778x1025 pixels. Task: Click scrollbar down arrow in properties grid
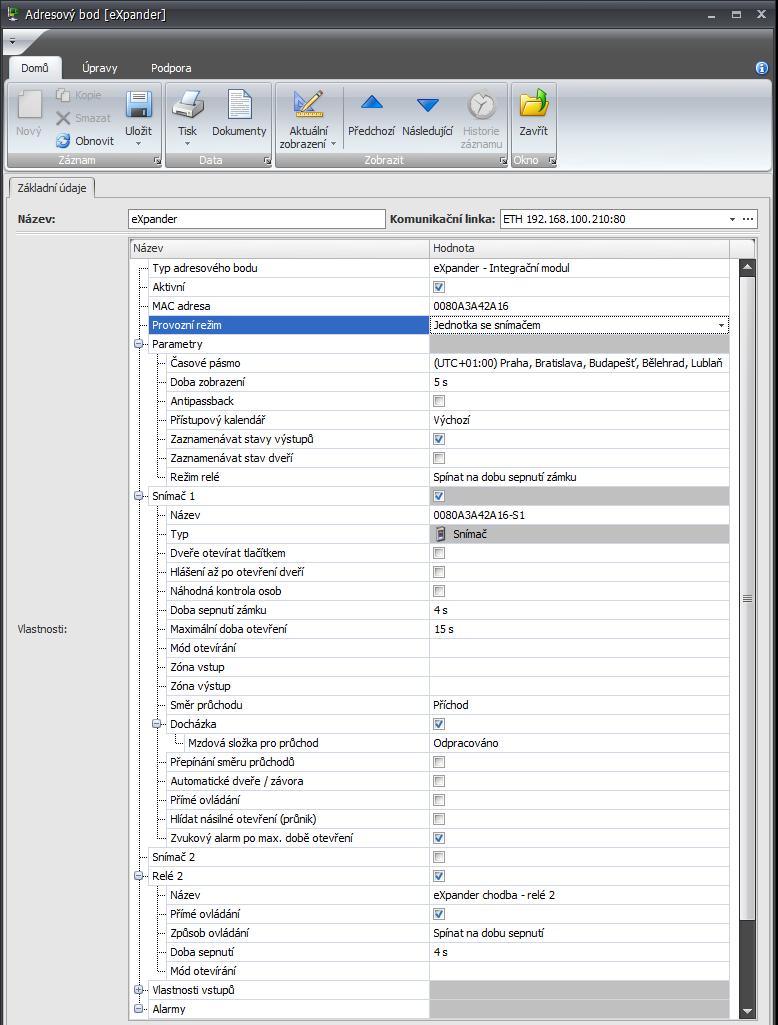pos(747,1012)
